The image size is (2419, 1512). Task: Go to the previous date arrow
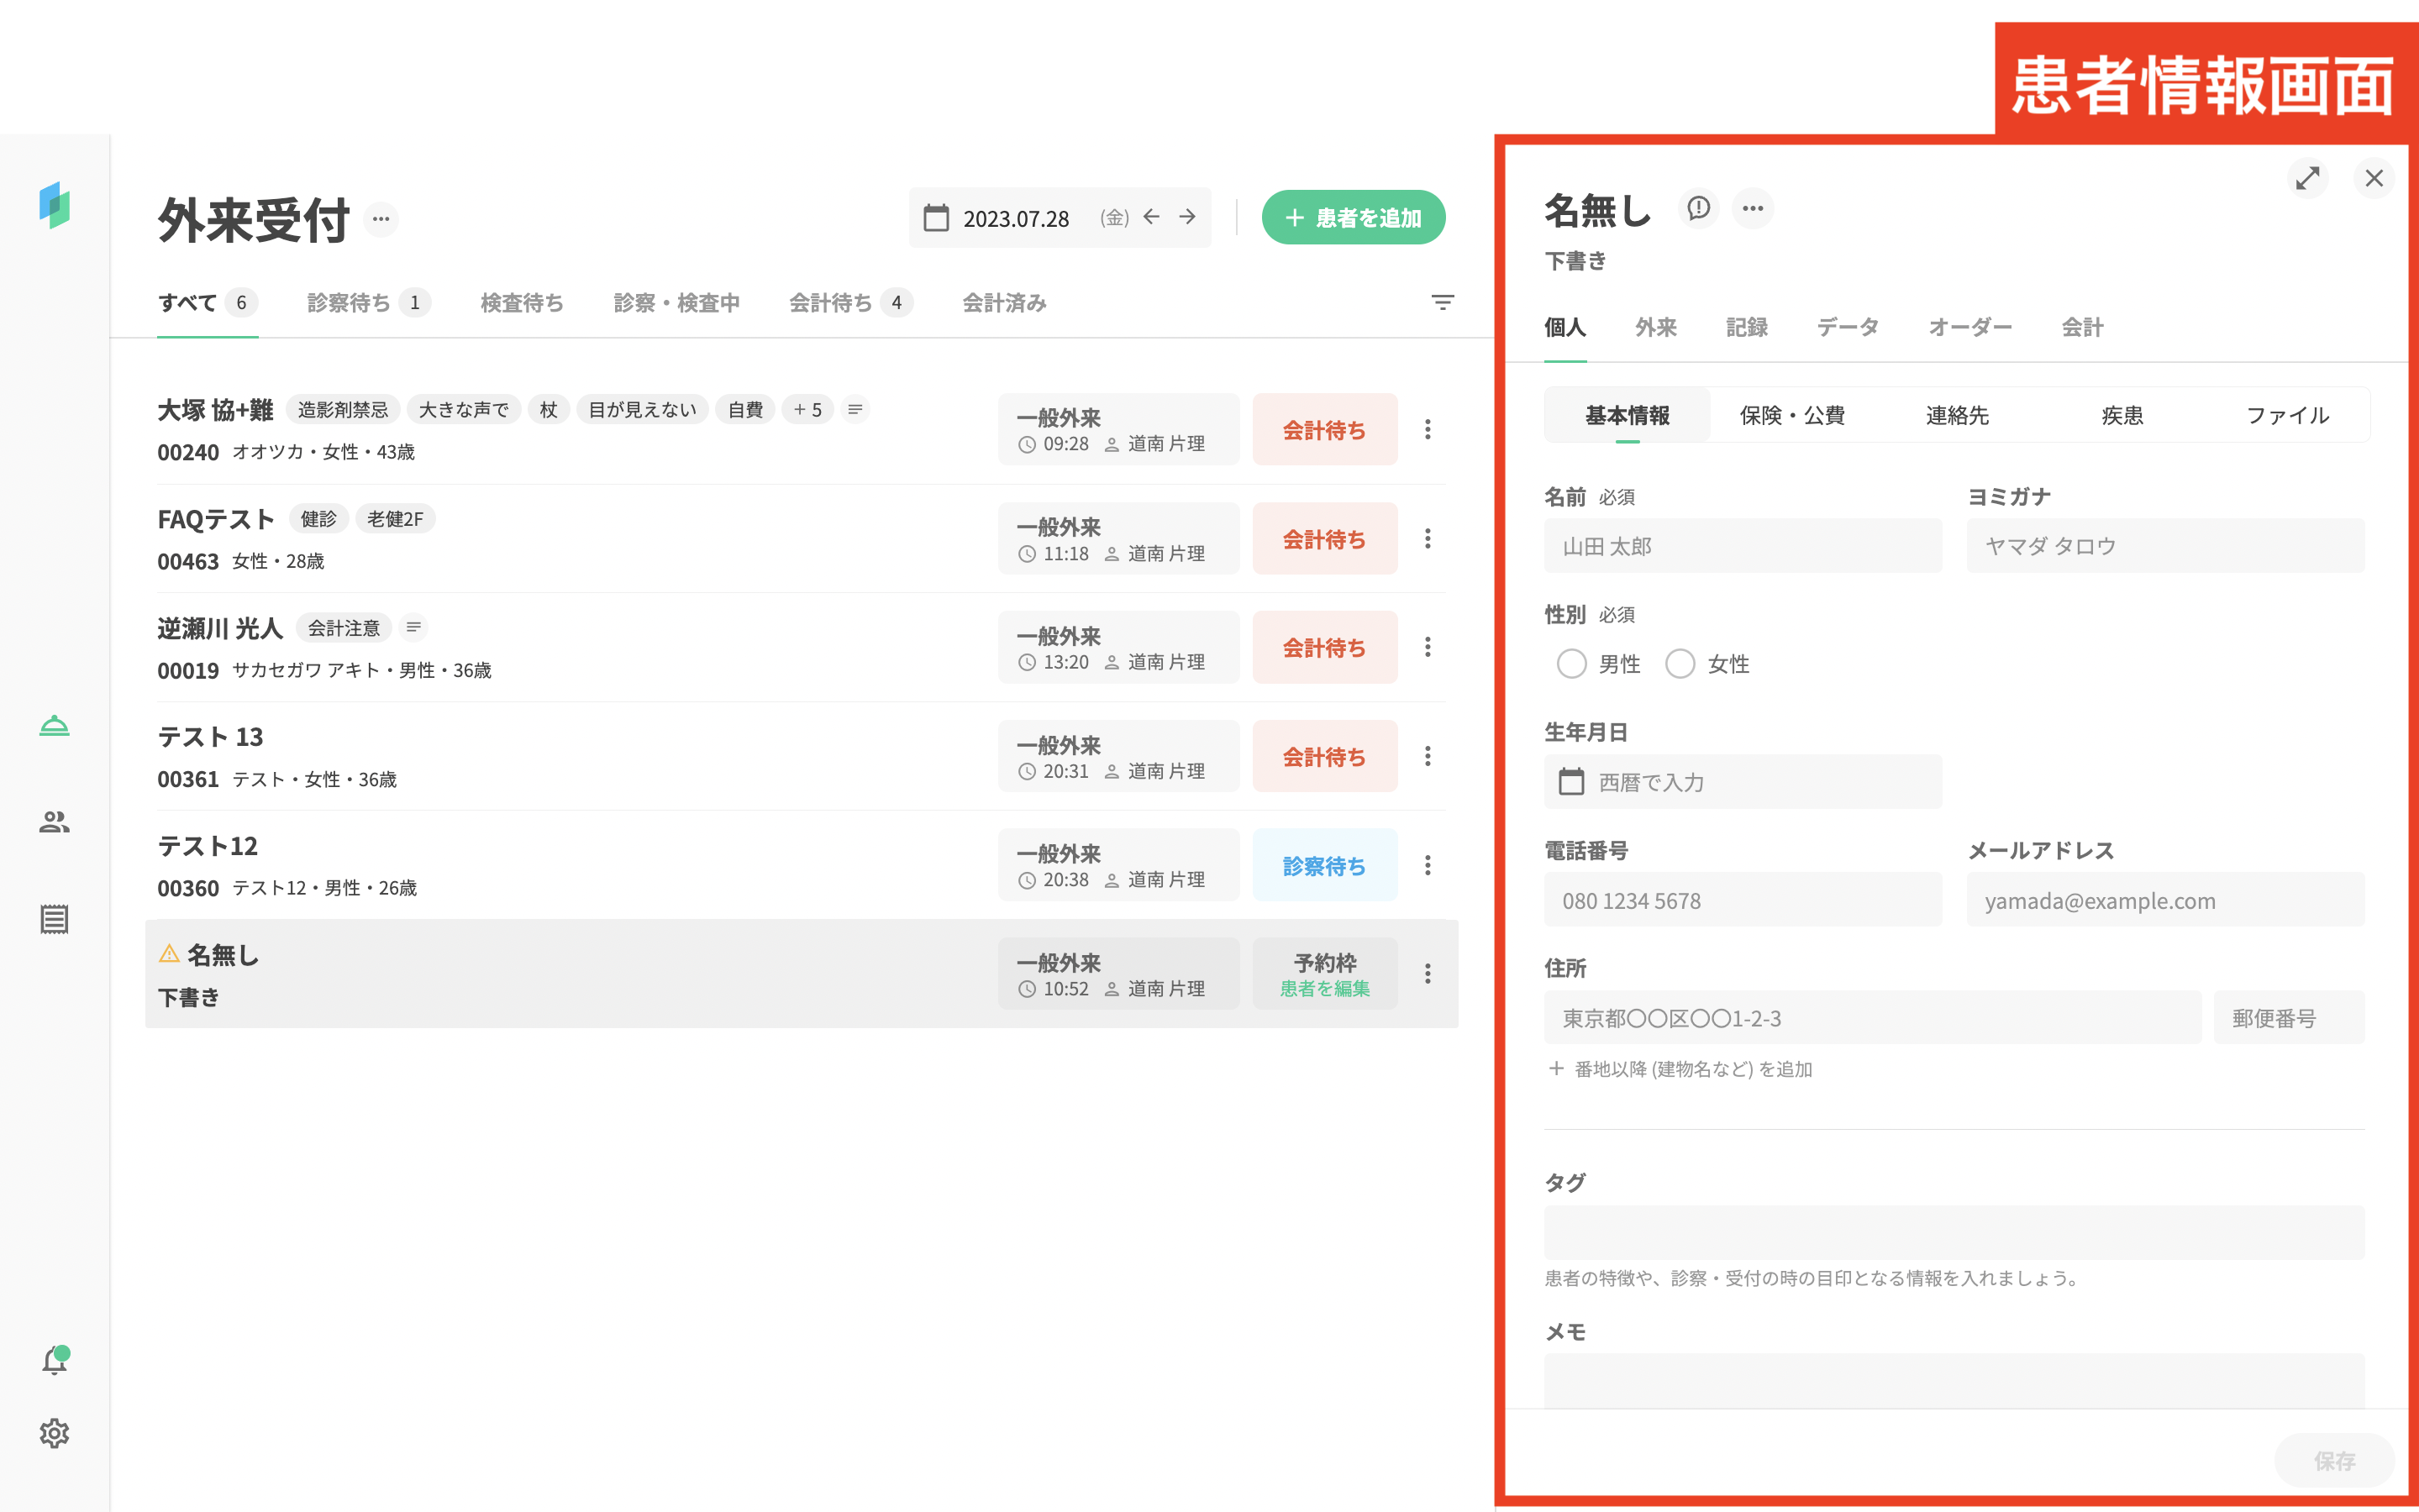(x=1151, y=217)
